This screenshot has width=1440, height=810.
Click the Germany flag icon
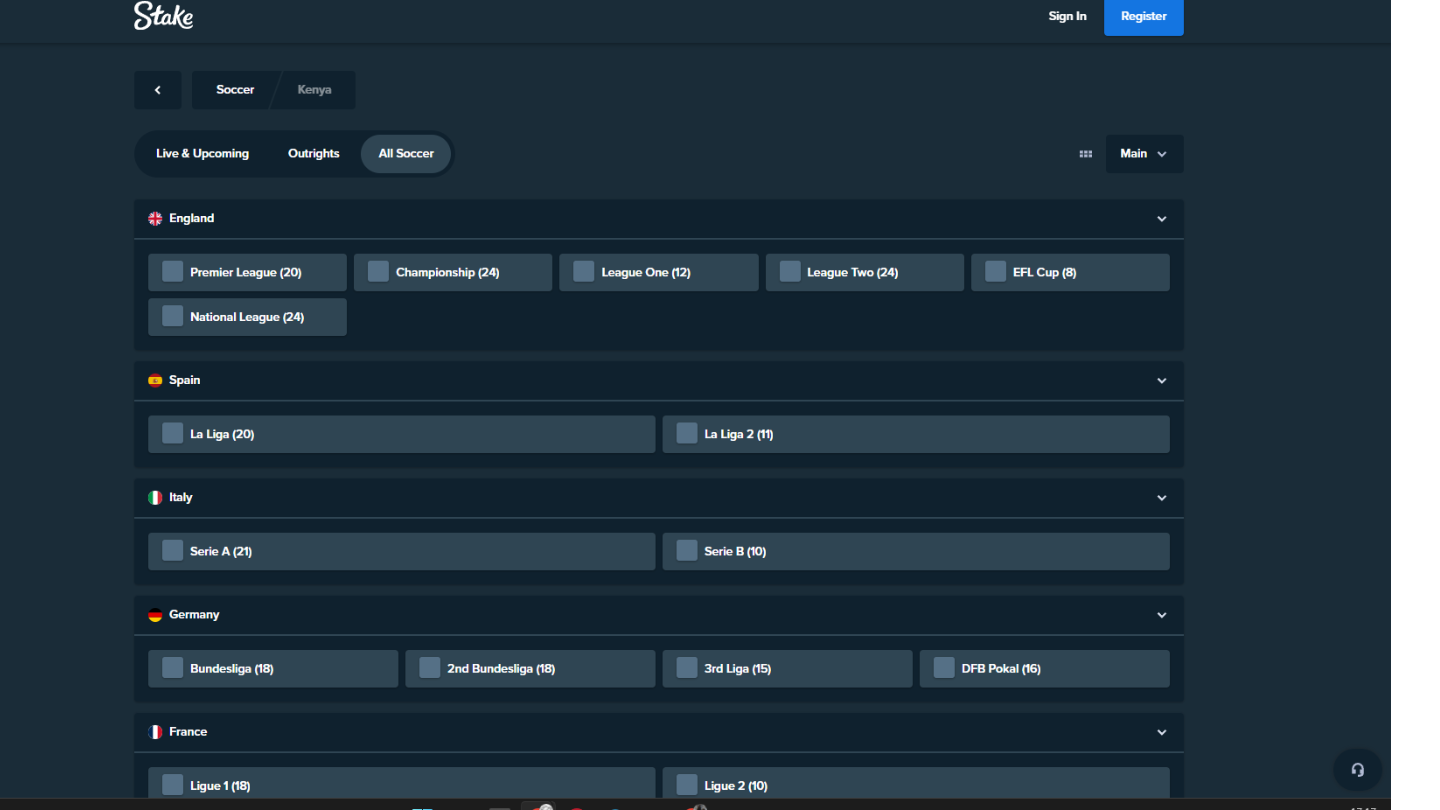[155, 615]
